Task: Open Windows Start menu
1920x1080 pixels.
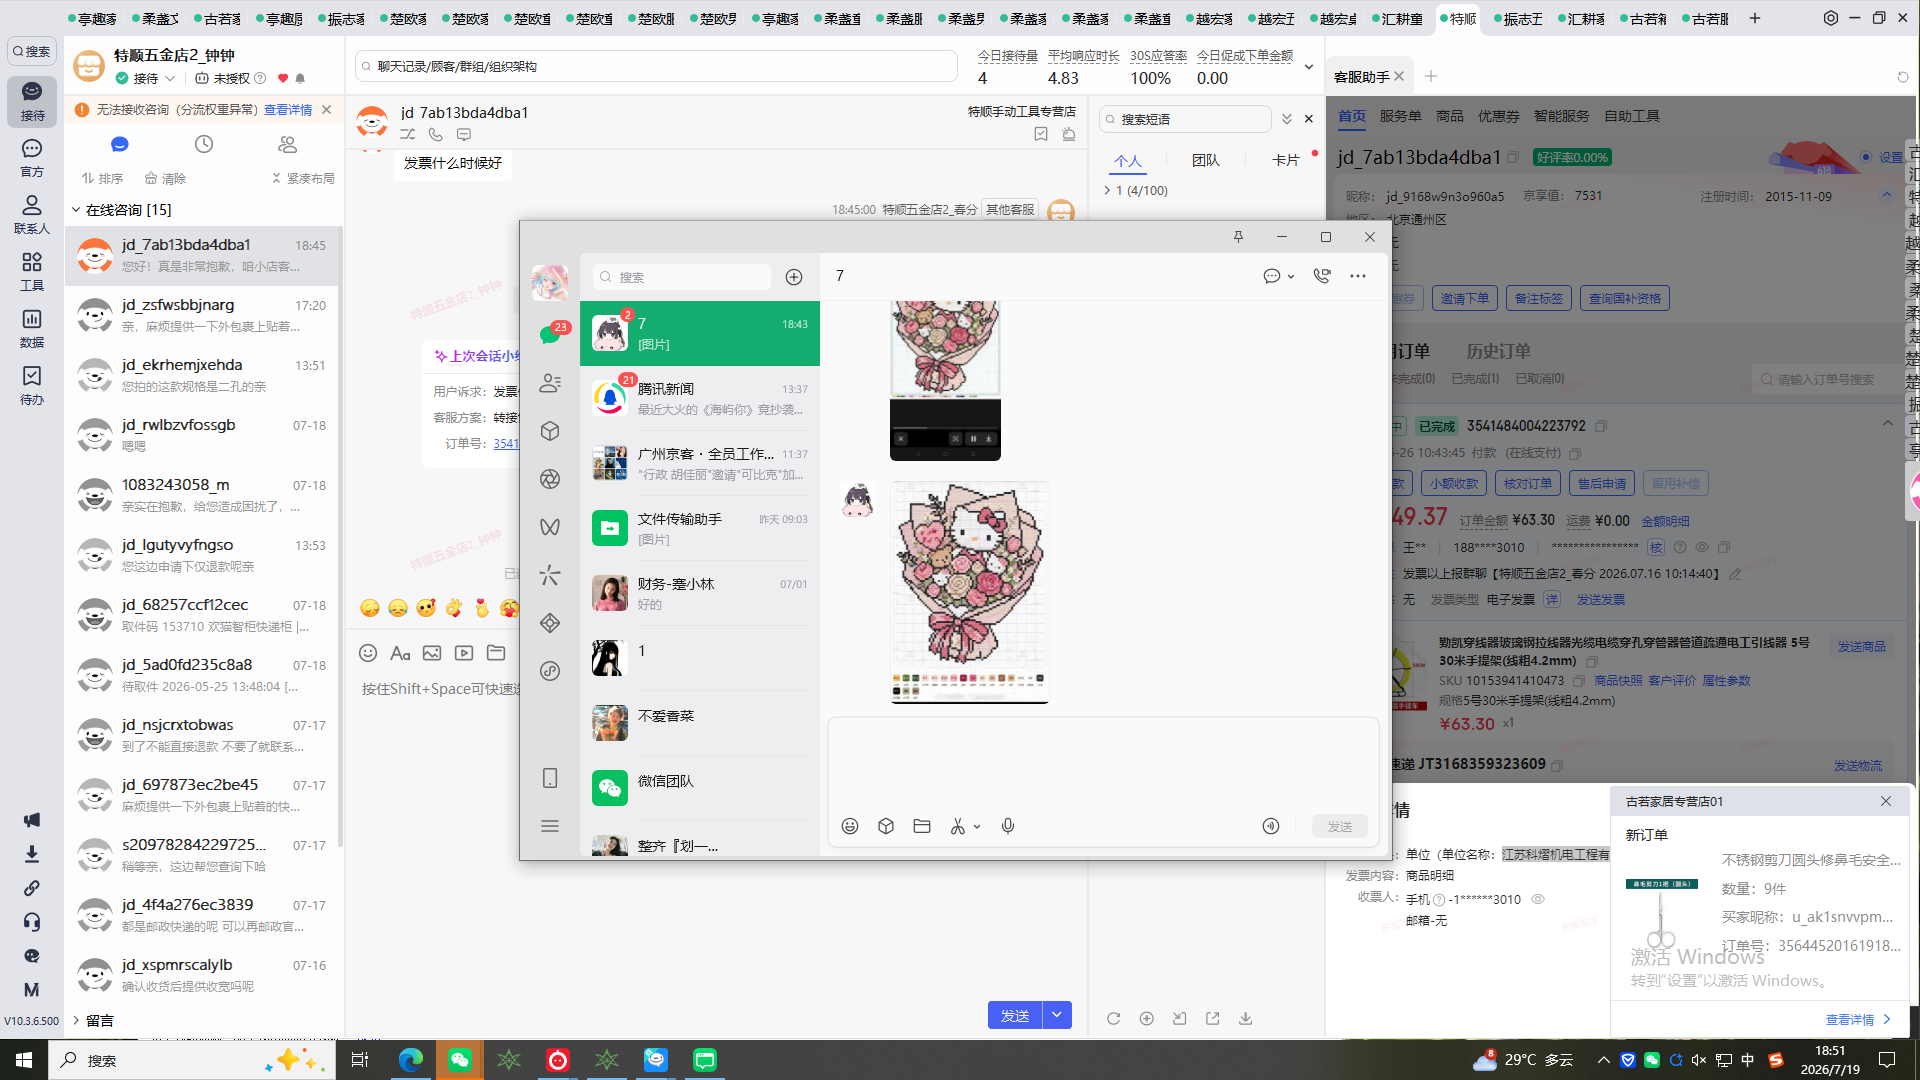Action: [24, 1060]
